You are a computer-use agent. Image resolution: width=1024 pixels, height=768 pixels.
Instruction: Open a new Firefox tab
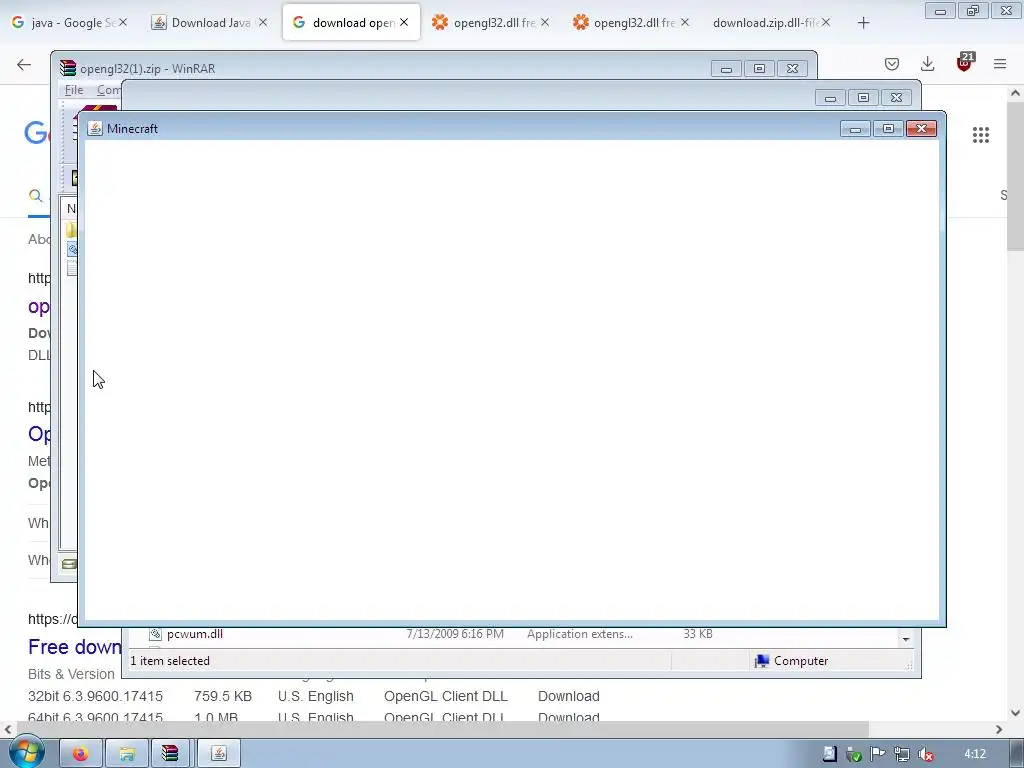pos(863,23)
